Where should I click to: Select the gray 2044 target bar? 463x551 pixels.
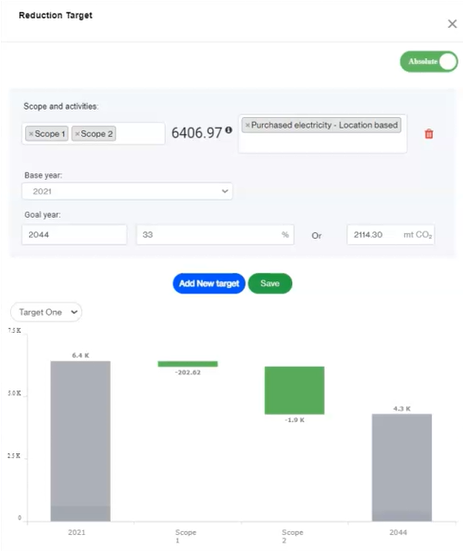pos(402,467)
